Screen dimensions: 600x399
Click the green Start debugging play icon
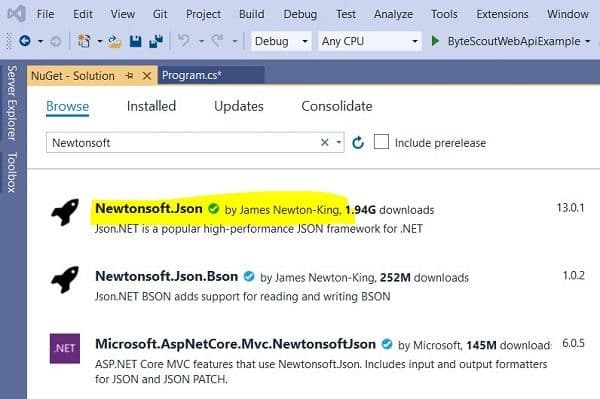(435, 41)
